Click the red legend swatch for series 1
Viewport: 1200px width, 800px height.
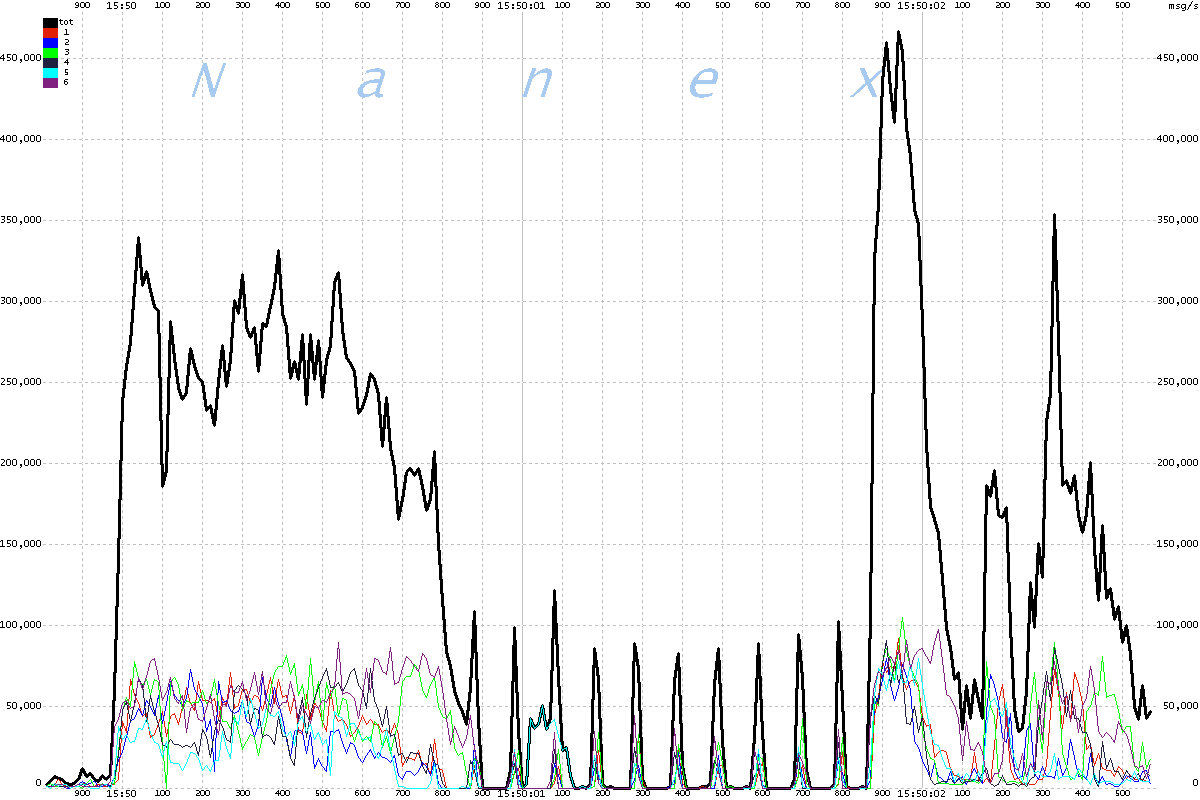point(50,32)
